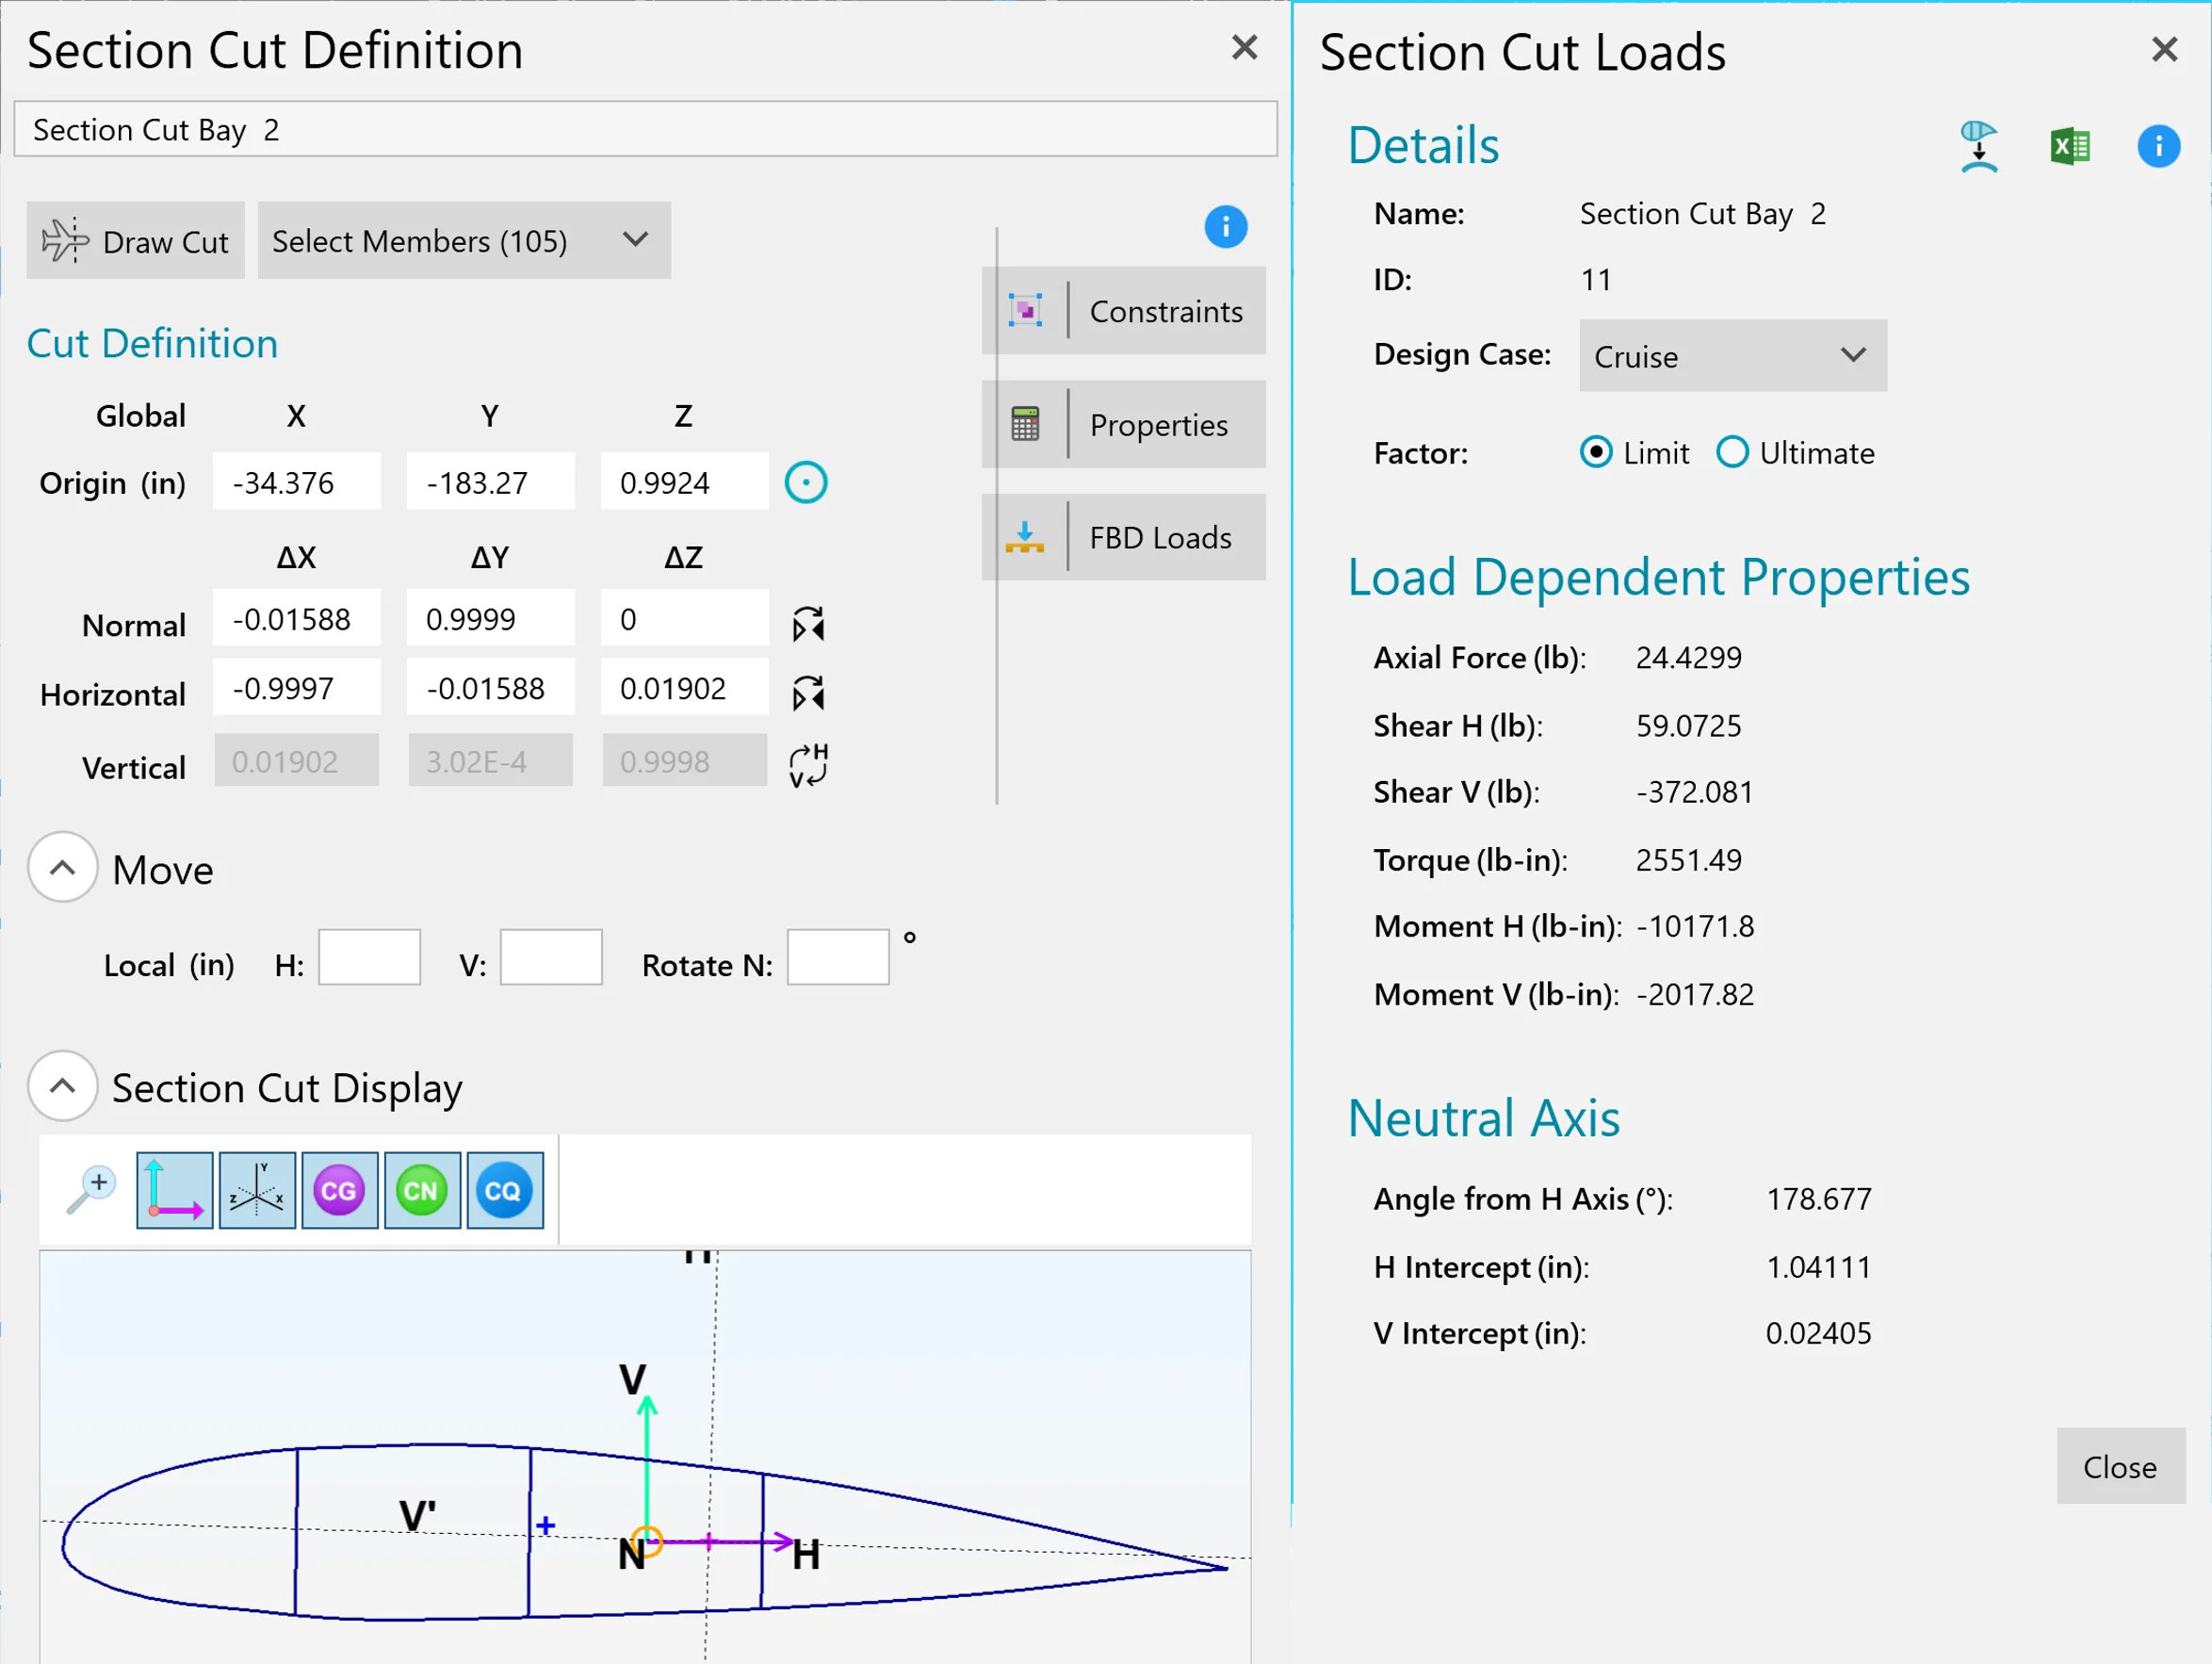Click the pick origin target icon
Screen dimensions: 2212x1664
click(806, 483)
